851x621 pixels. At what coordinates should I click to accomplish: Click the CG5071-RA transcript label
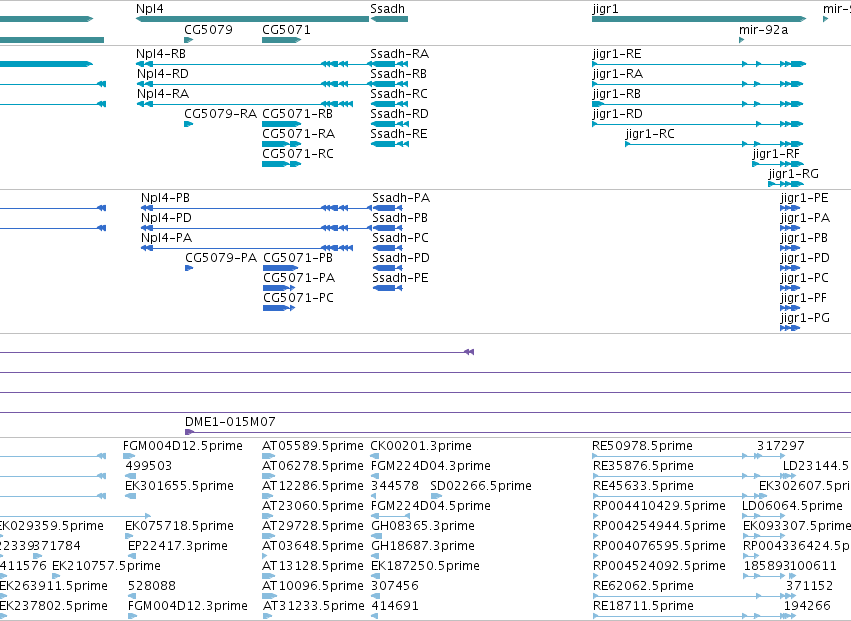coord(299,134)
